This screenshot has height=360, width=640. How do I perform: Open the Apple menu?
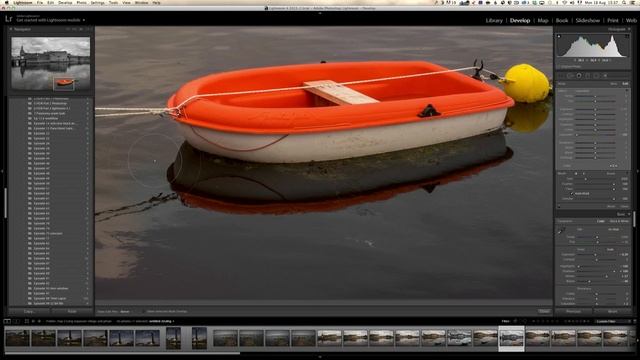point(6,2)
